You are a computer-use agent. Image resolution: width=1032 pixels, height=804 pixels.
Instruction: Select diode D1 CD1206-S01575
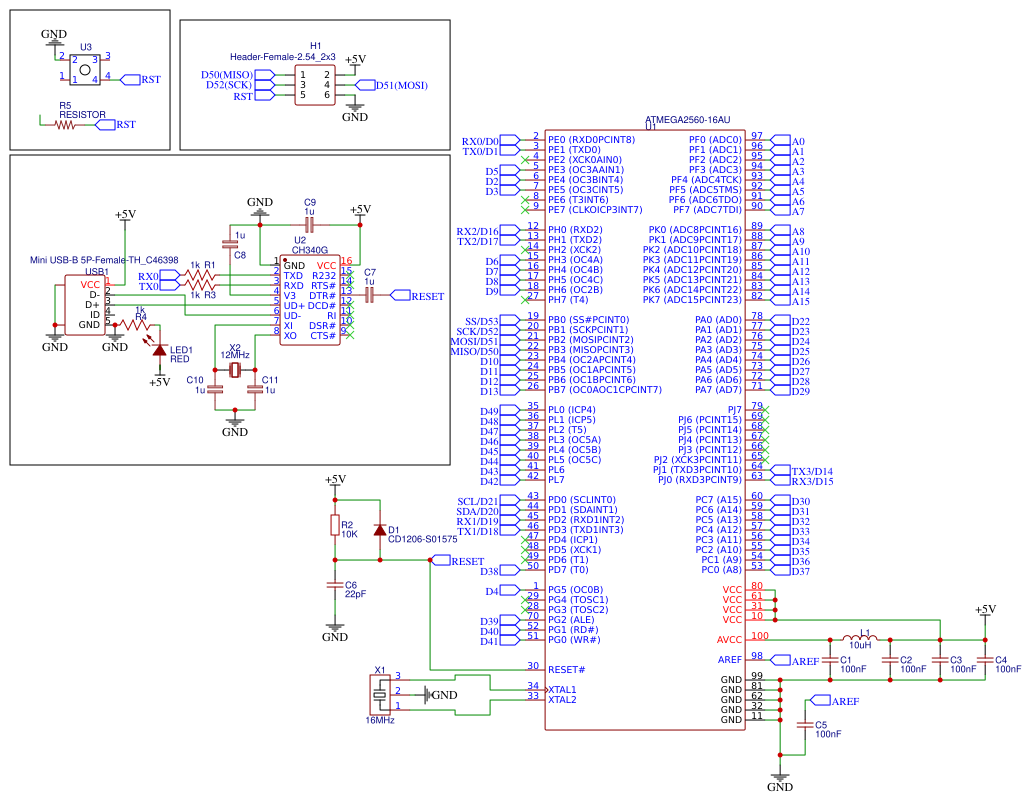click(x=382, y=528)
